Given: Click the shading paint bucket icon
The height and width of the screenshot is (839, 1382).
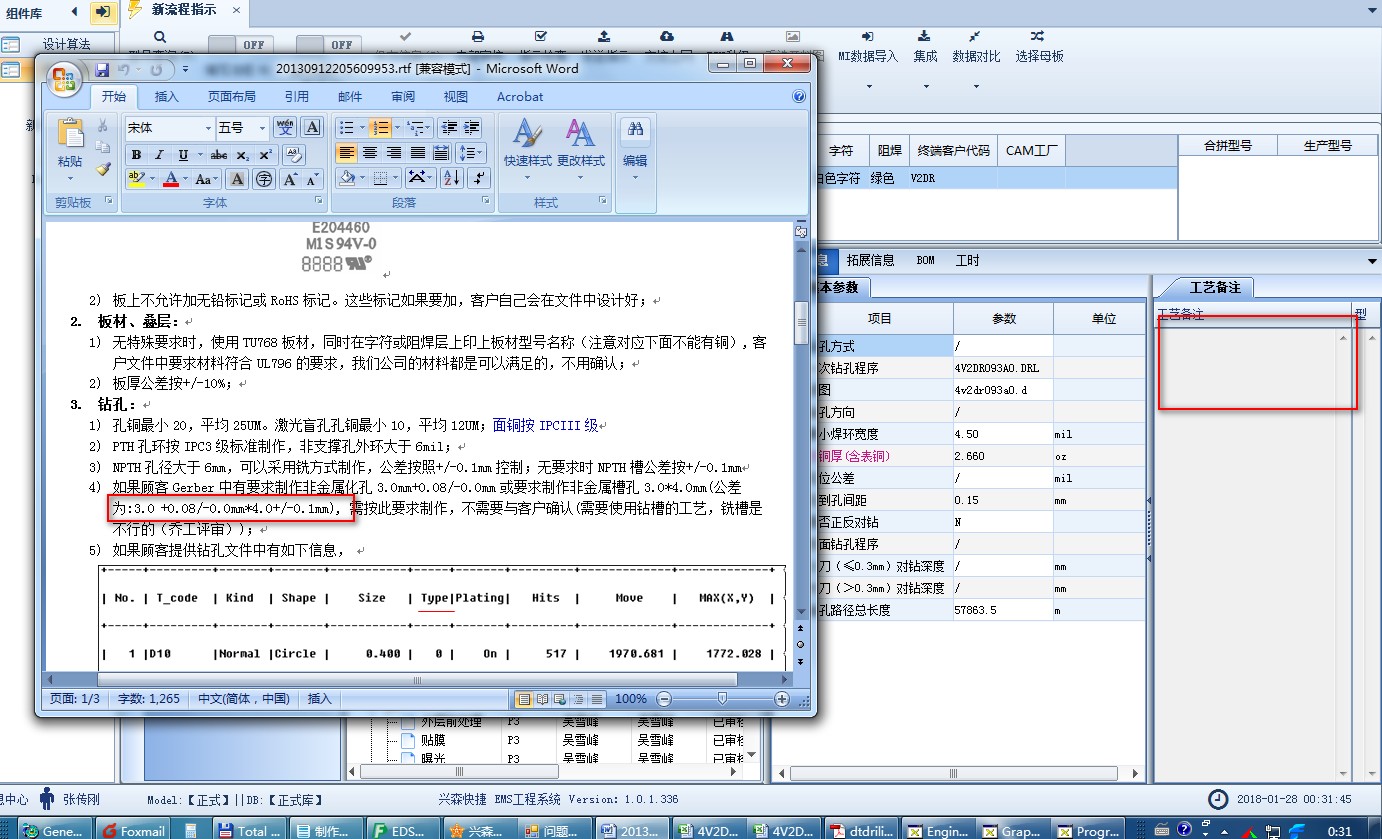Looking at the screenshot, I should [x=346, y=178].
